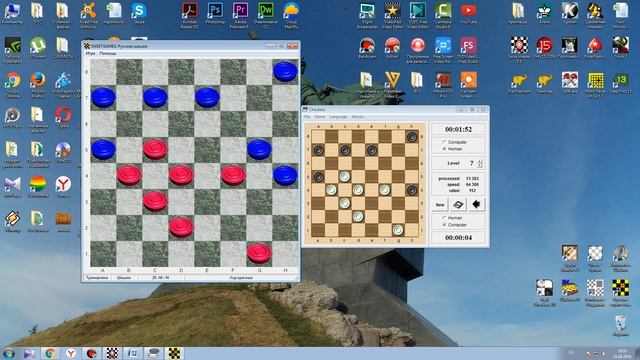Open the Opera desktop icon

[63, 116]
